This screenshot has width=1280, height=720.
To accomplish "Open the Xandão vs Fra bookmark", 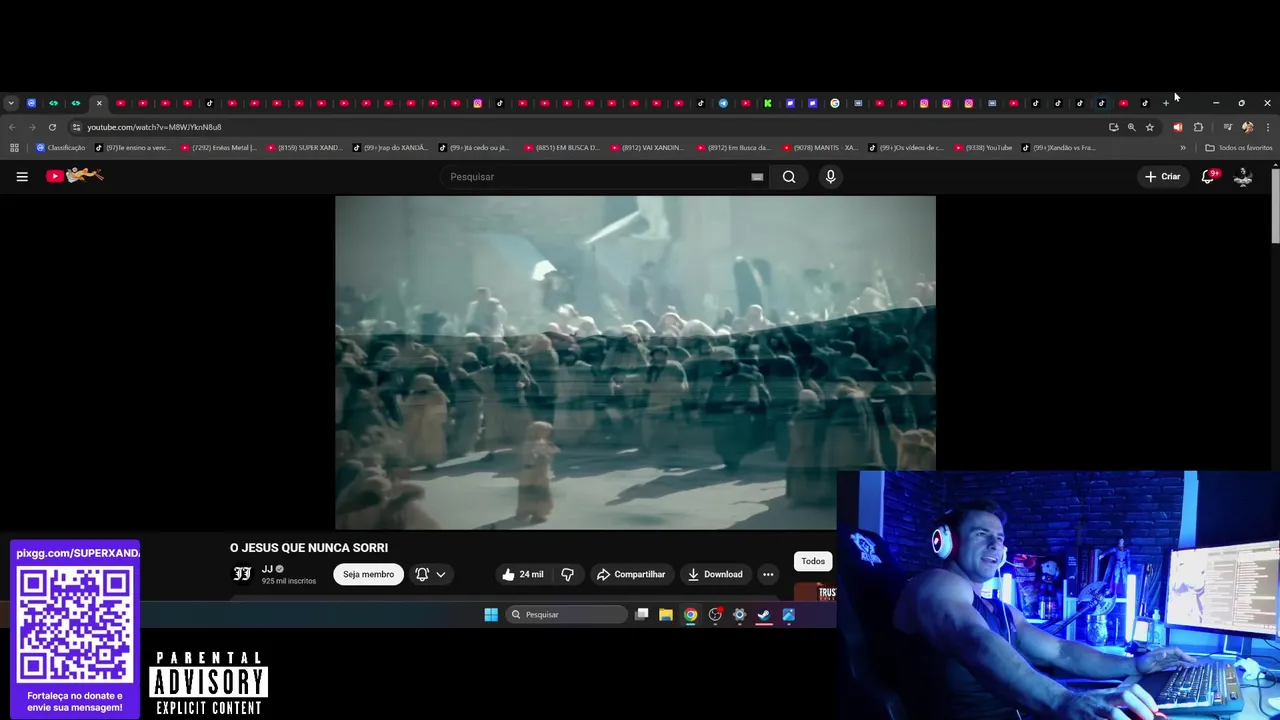I will (1059, 148).
